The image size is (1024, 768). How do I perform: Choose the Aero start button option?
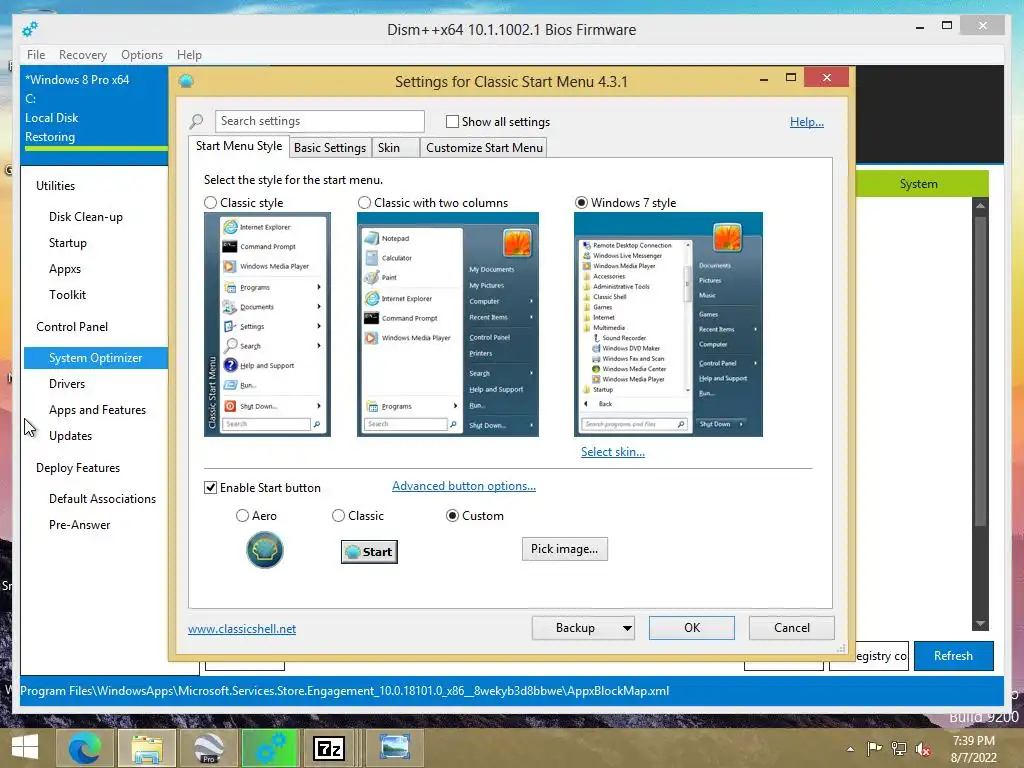click(x=242, y=516)
